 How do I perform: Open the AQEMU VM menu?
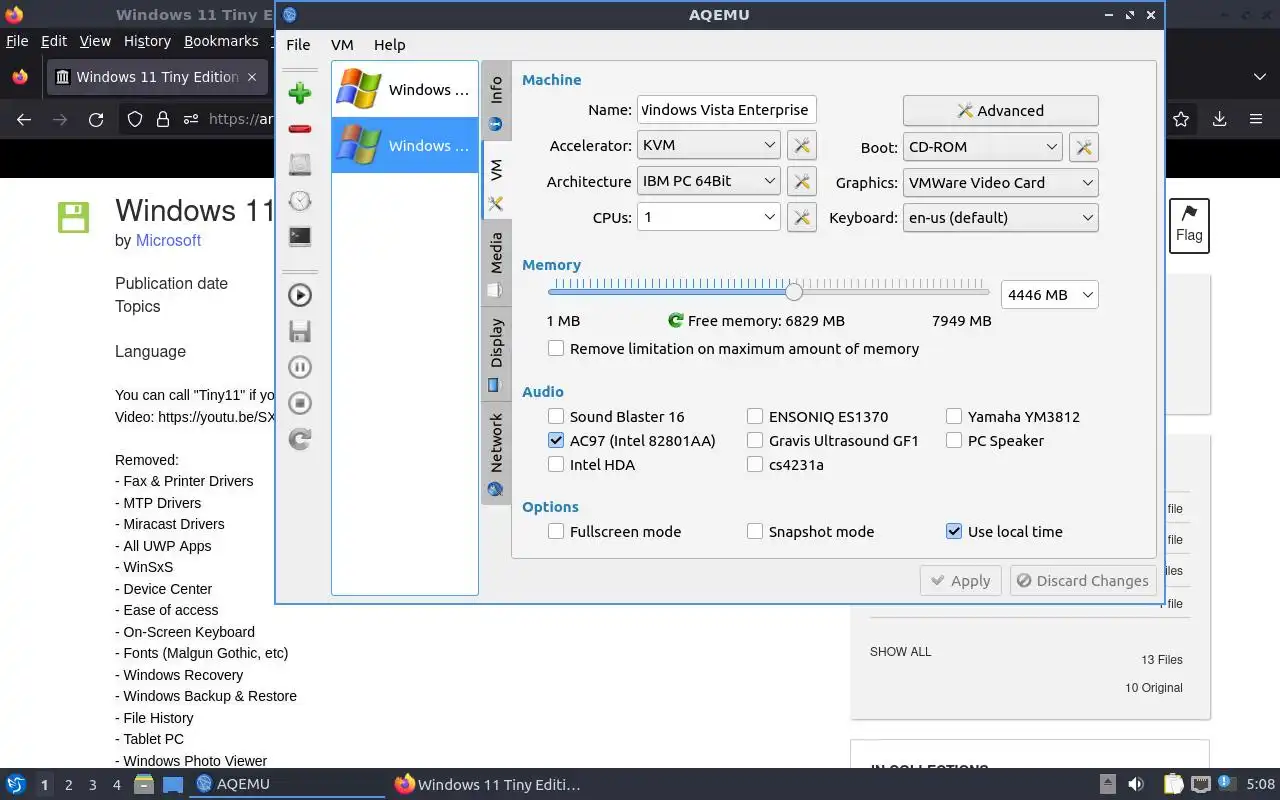tap(342, 45)
